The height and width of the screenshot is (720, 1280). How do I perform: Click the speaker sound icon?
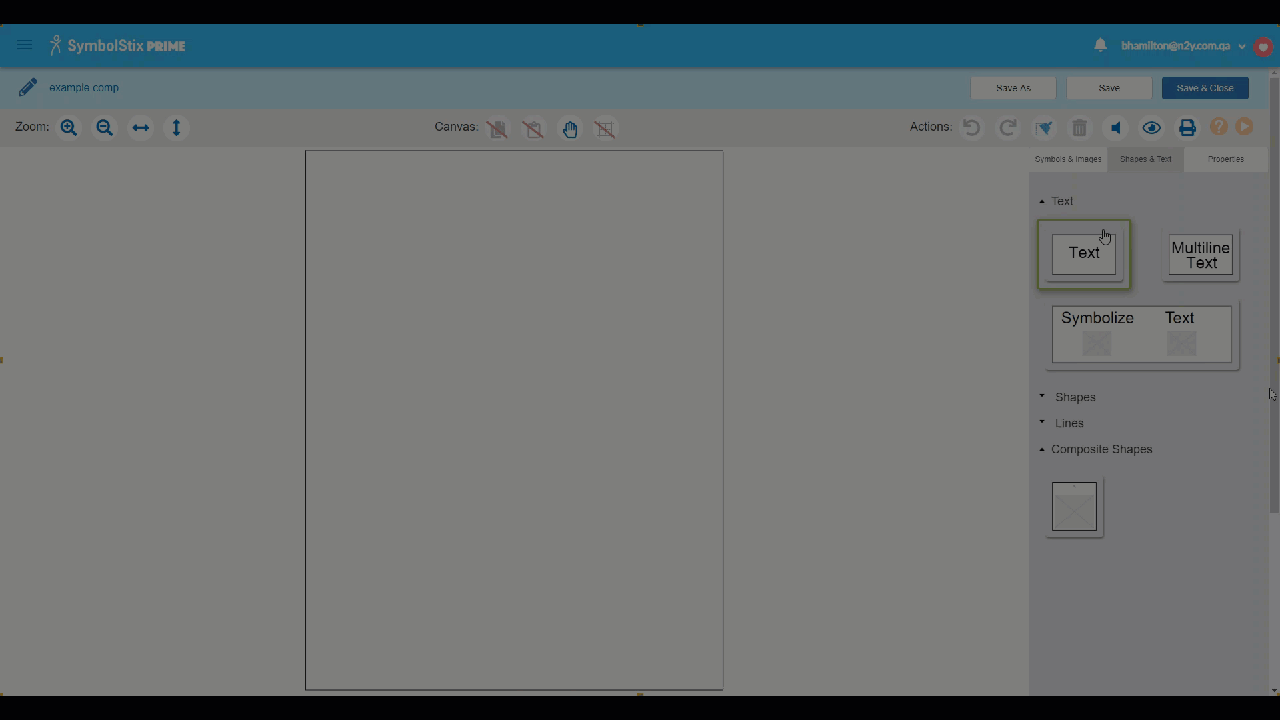click(x=1116, y=127)
